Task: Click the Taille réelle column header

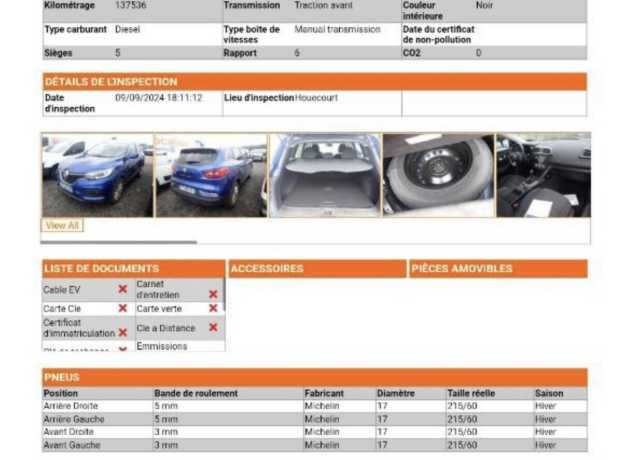Action: (x=471, y=393)
